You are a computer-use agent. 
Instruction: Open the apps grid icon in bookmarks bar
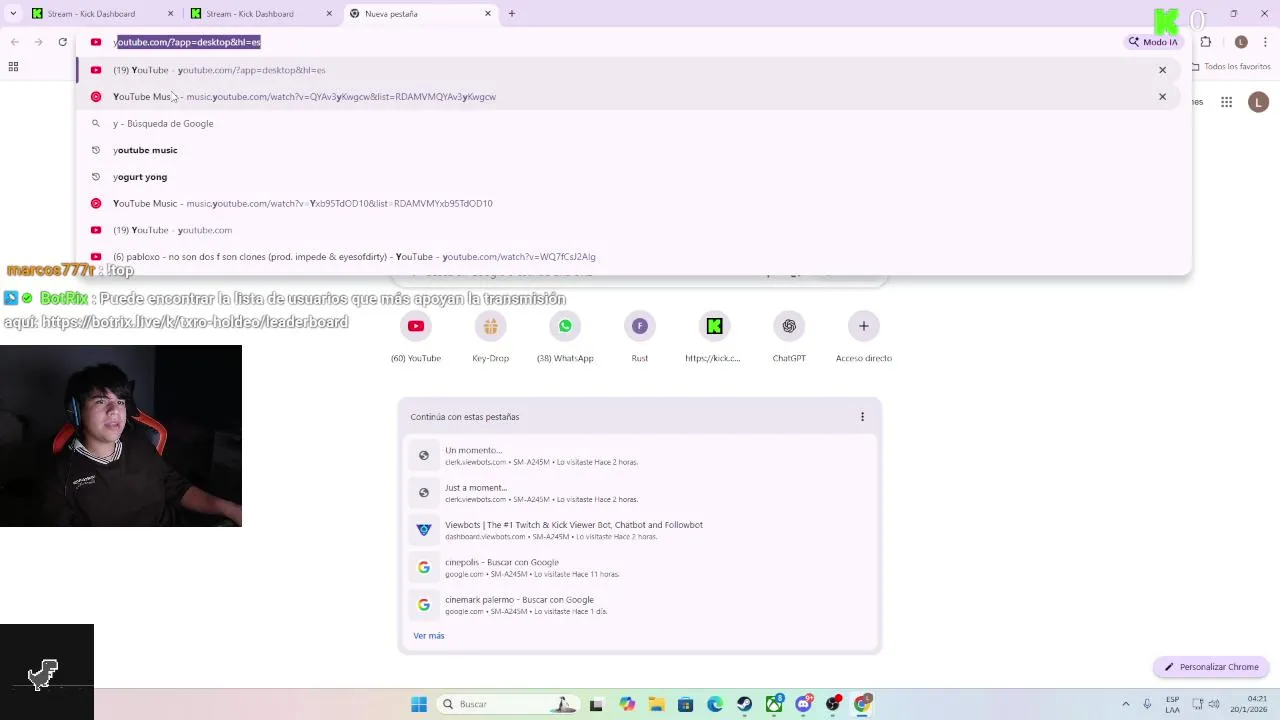pyautogui.click(x=13, y=67)
